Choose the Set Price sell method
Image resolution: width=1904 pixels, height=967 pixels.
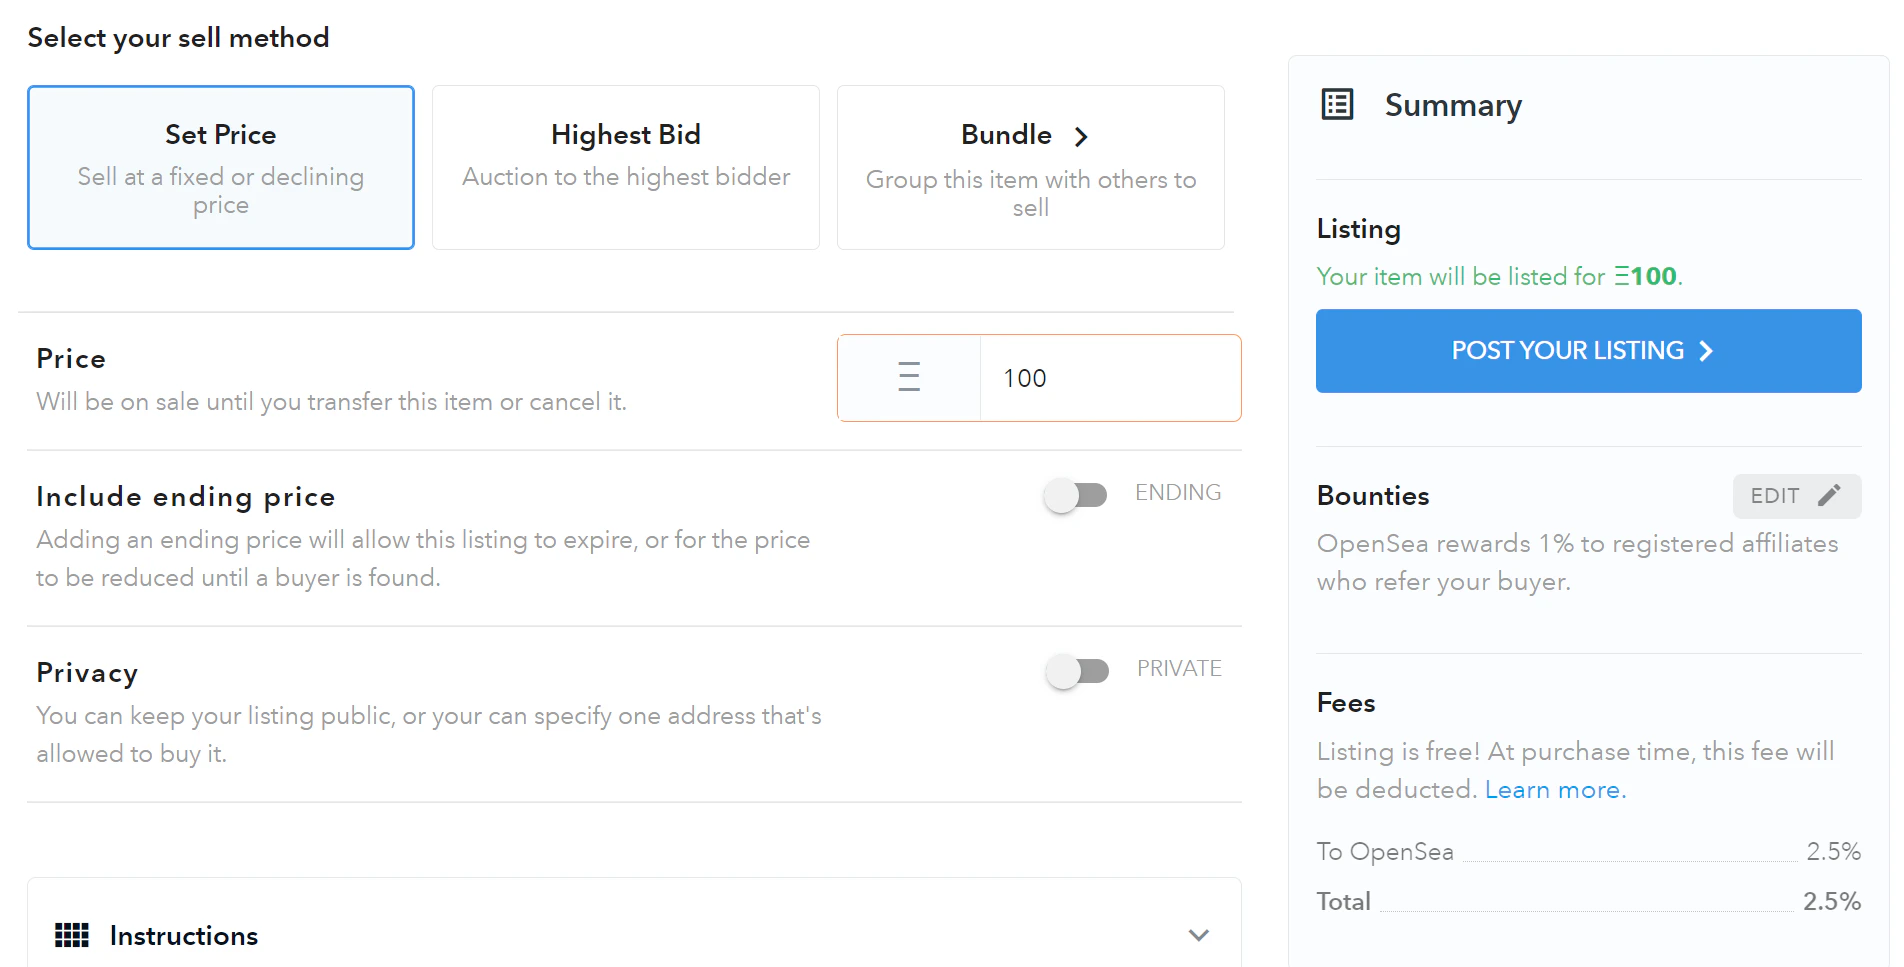pos(221,167)
